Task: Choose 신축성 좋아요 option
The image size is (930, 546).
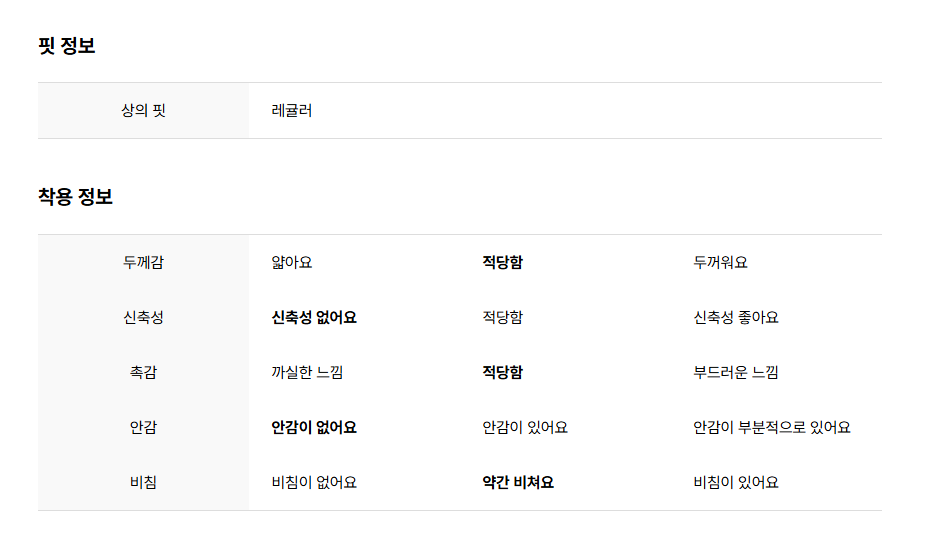Action: (x=735, y=318)
